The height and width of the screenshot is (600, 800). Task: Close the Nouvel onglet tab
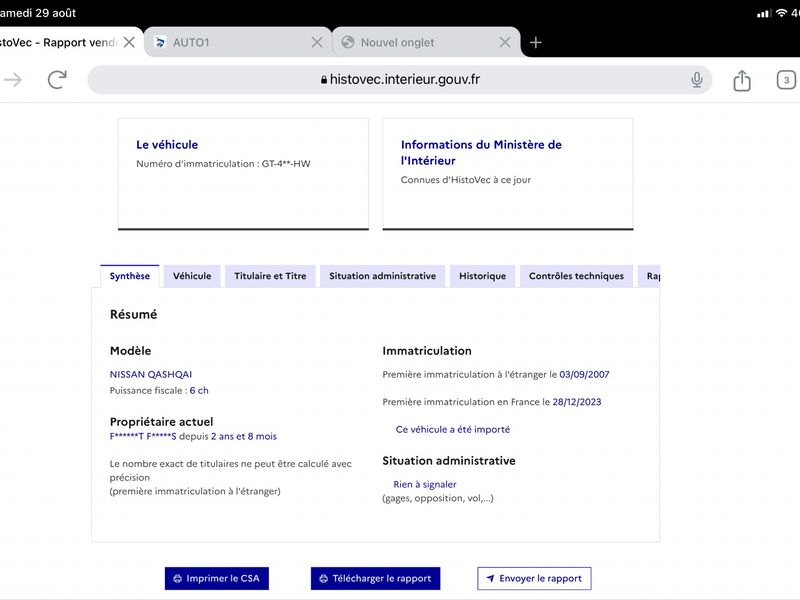click(x=505, y=42)
